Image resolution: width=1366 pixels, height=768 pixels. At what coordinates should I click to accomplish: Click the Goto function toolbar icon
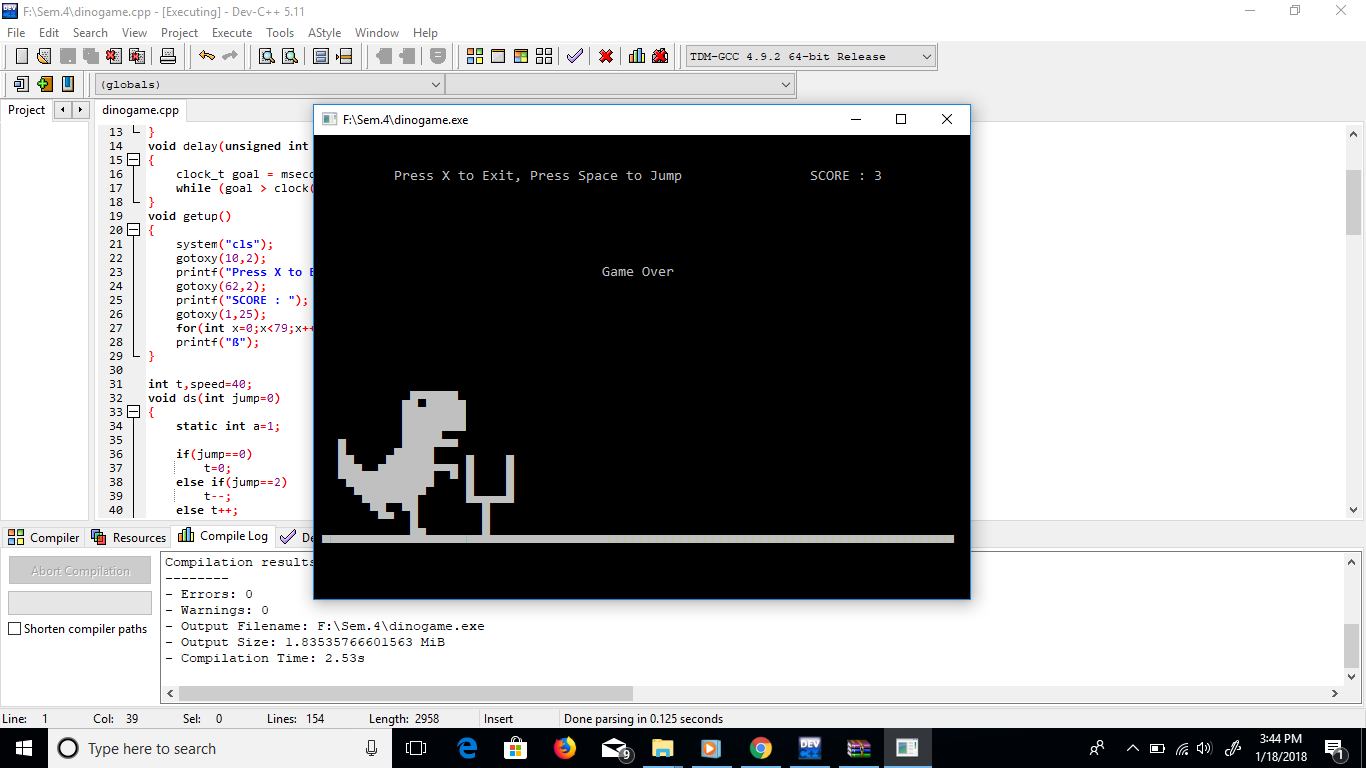coord(321,56)
